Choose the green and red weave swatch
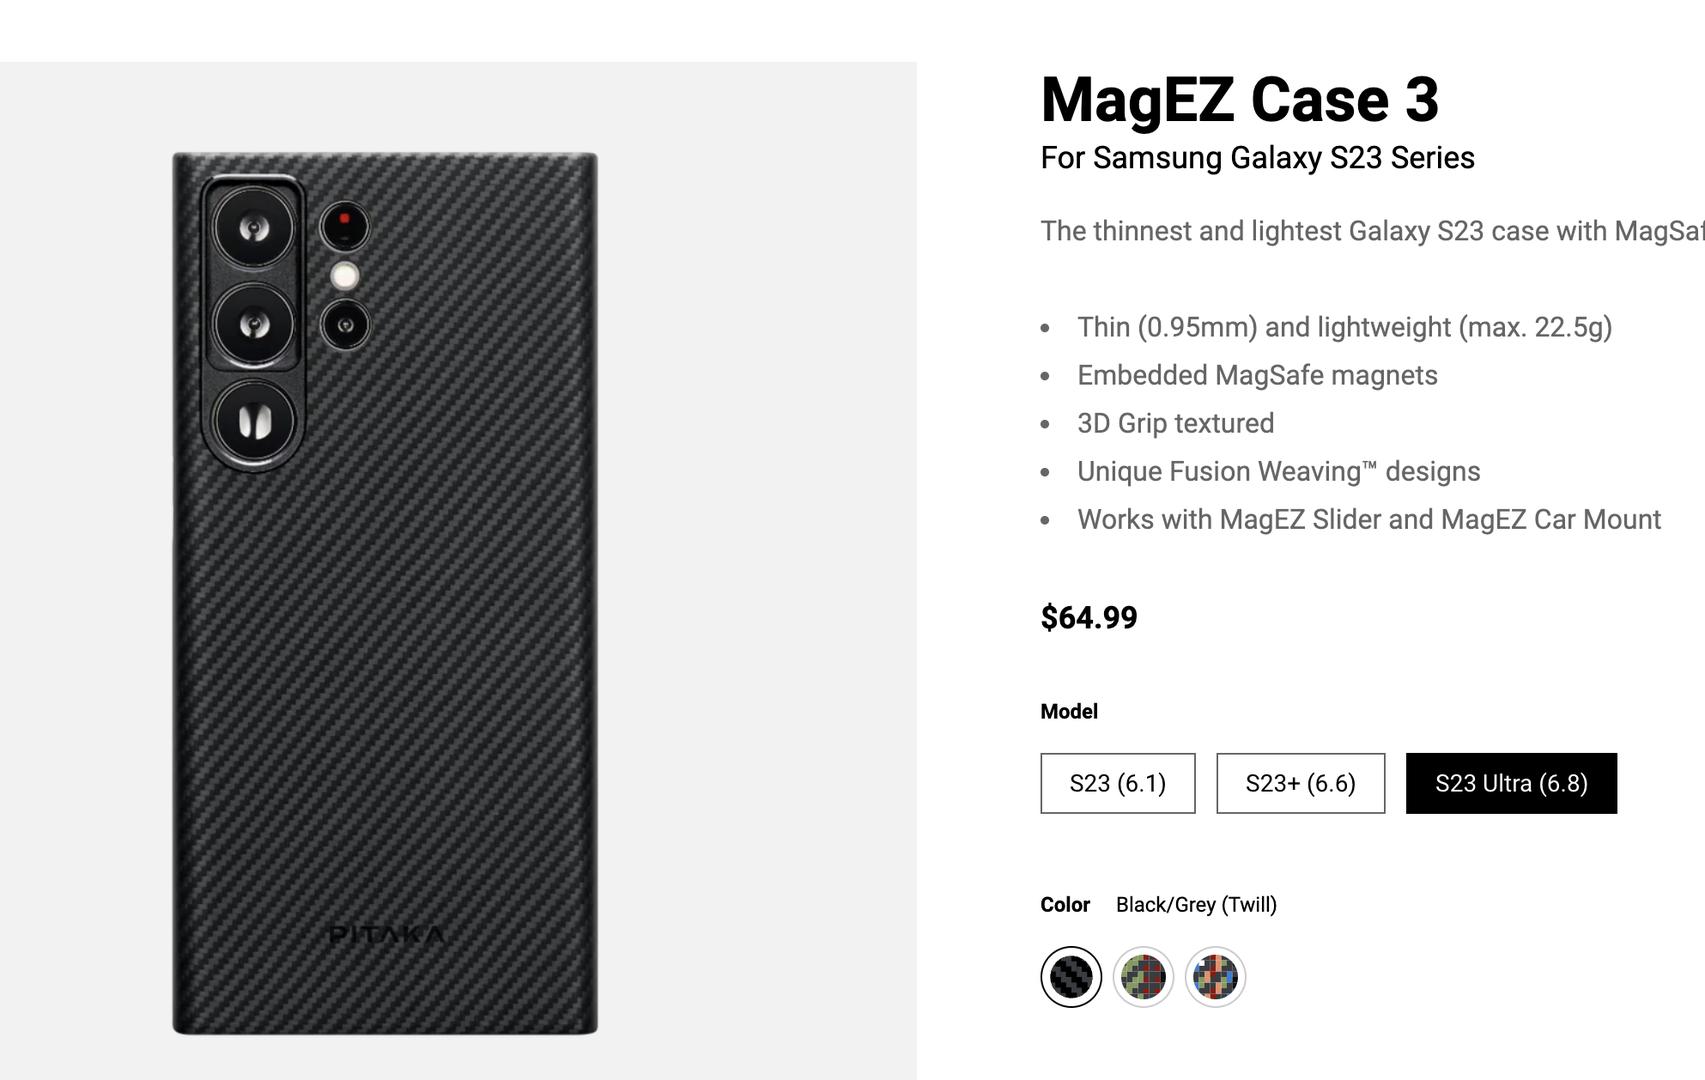 point(1143,977)
